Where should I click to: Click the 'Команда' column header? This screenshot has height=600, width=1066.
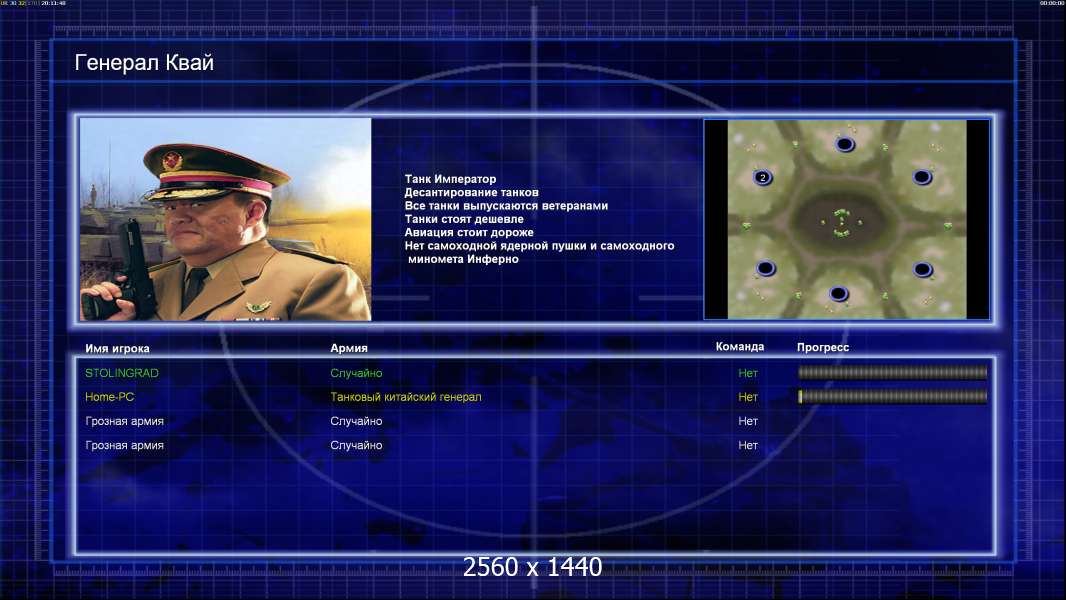pyautogui.click(x=740, y=347)
